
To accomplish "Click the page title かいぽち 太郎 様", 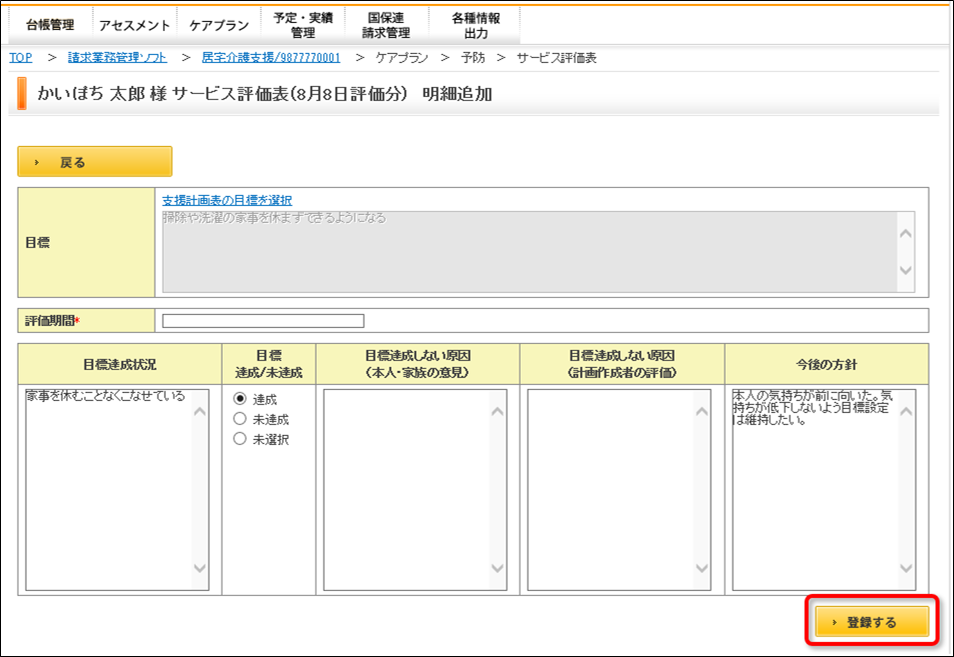I will [102, 94].
